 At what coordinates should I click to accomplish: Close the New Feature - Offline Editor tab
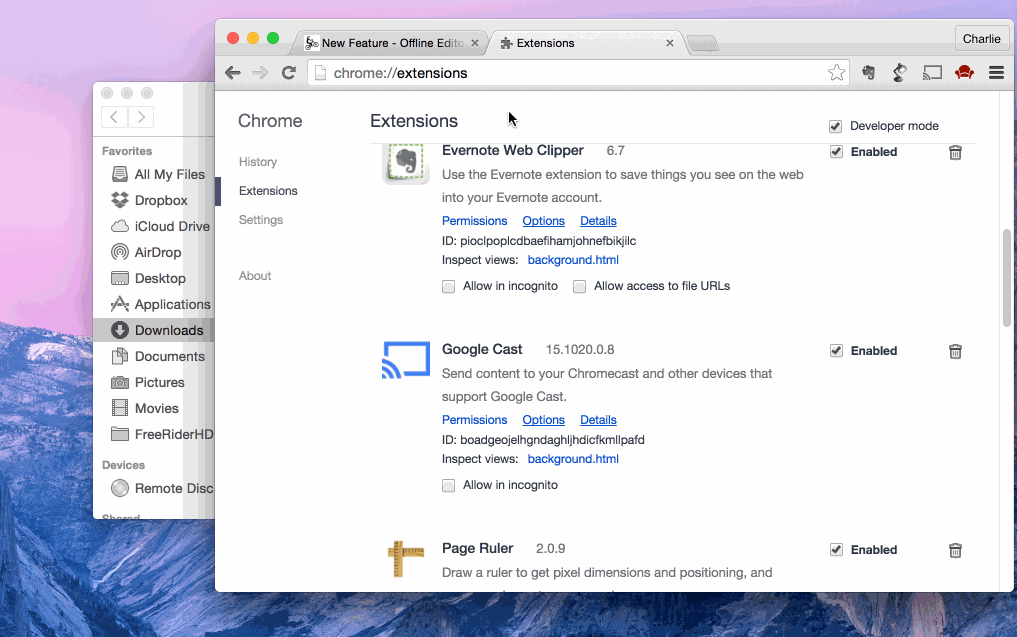click(475, 43)
